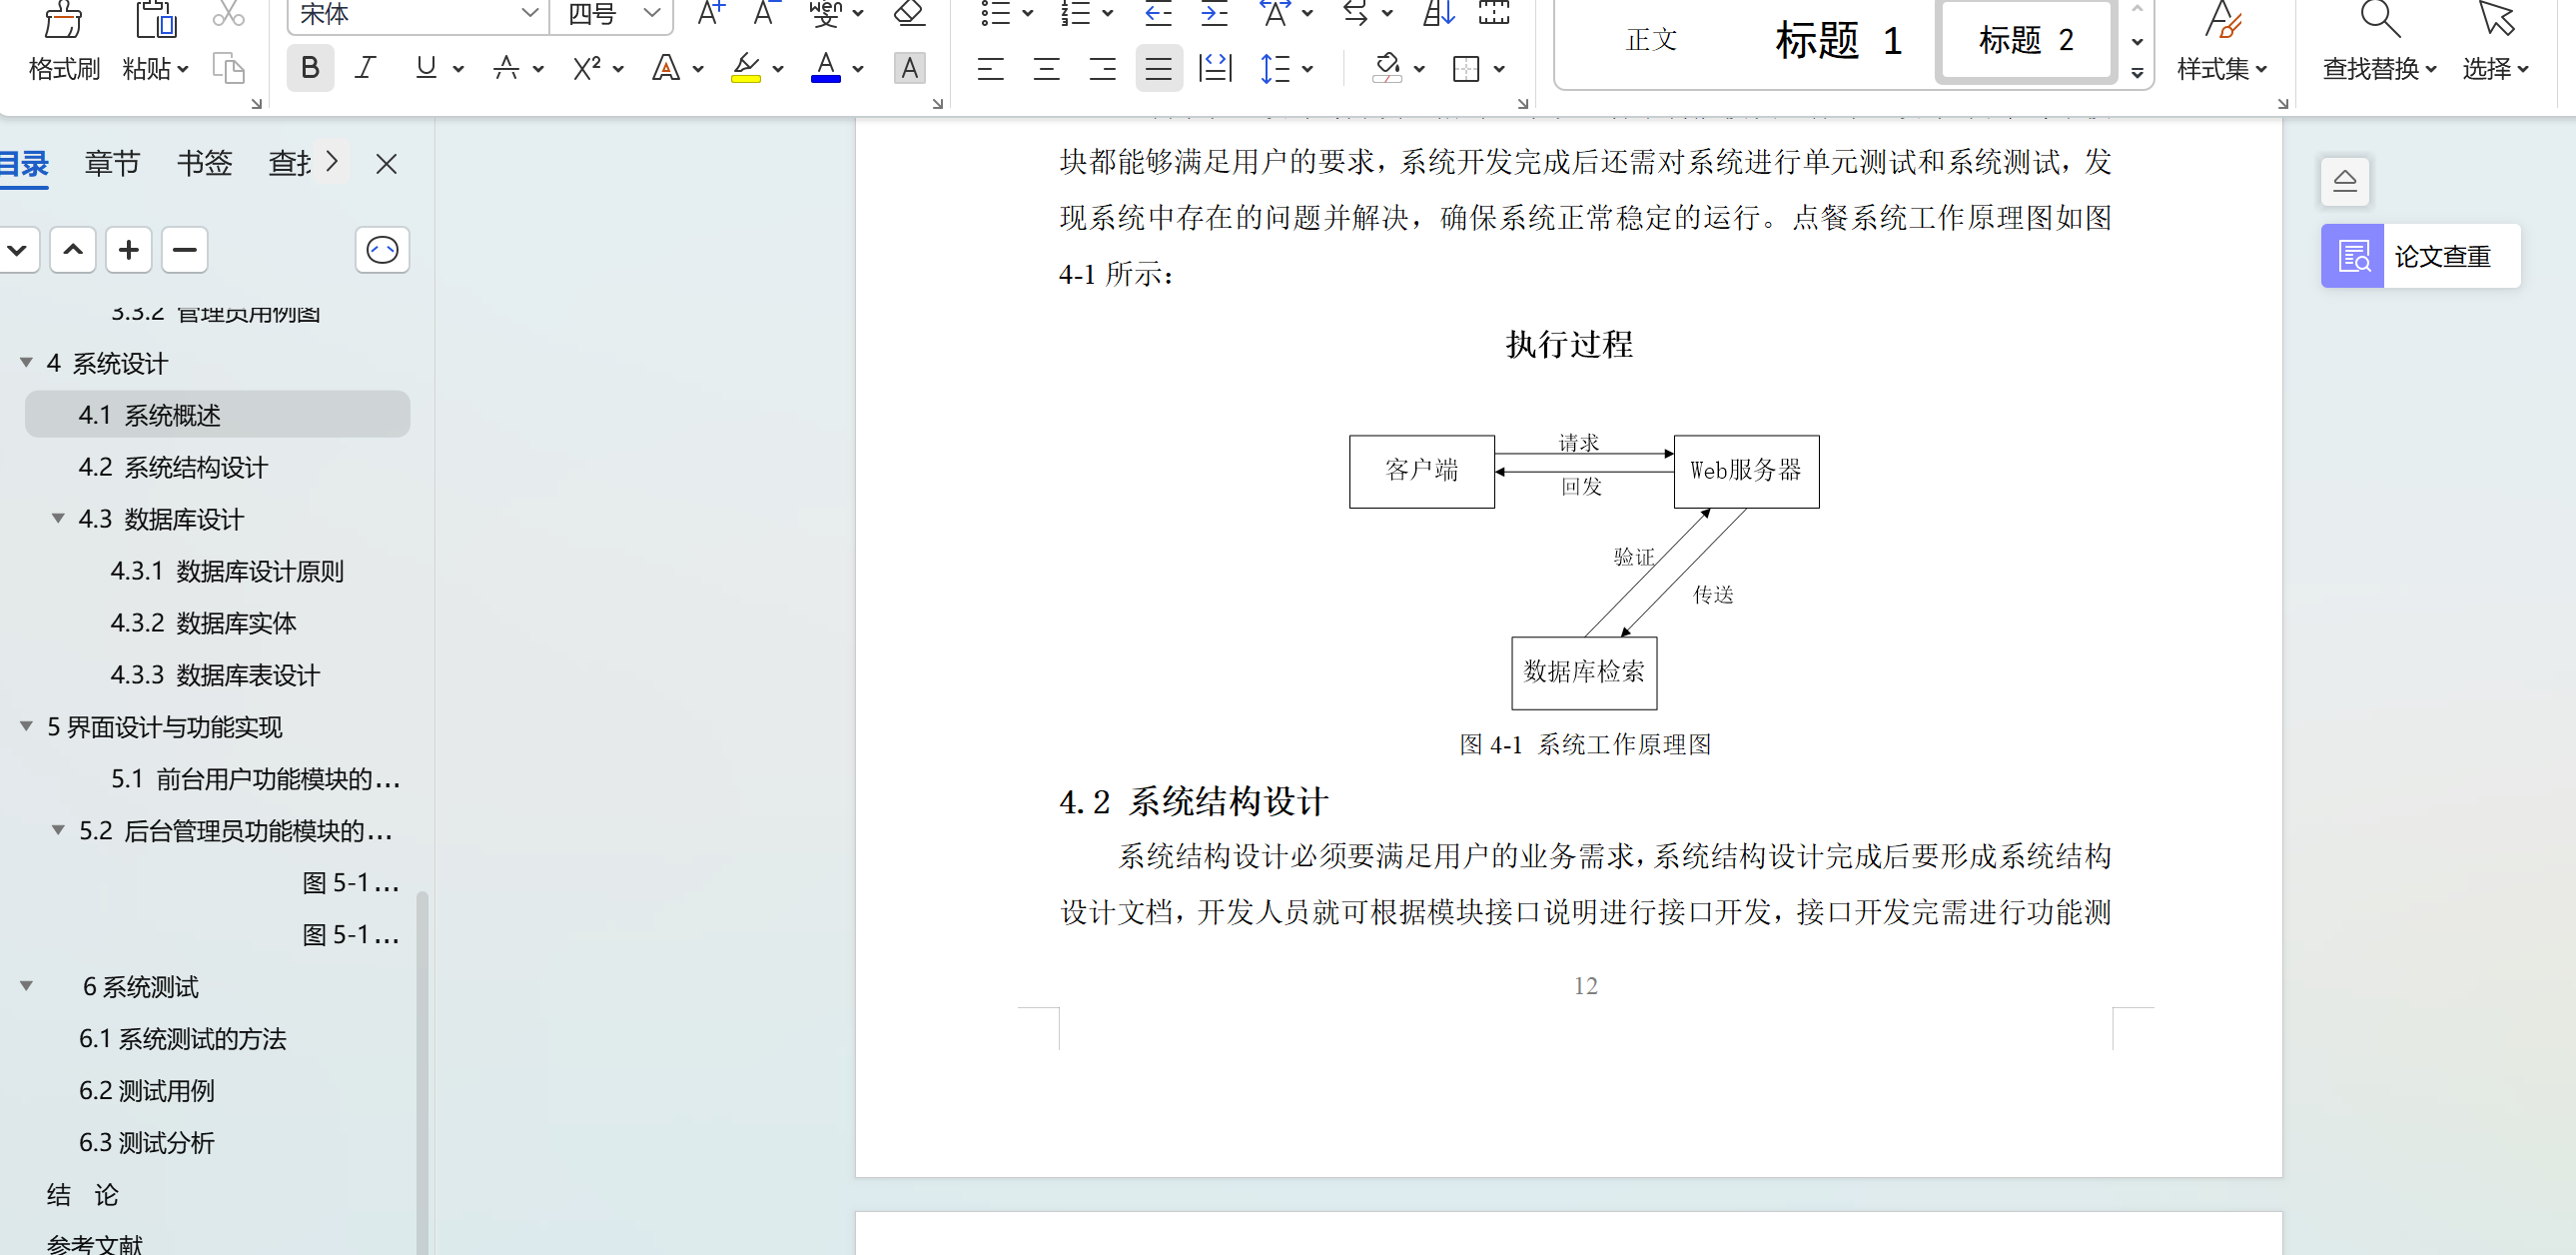Click the justify alignment icon
The width and height of the screenshot is (2576, 1255).
pyautogui.click(x=1159, y=68)
